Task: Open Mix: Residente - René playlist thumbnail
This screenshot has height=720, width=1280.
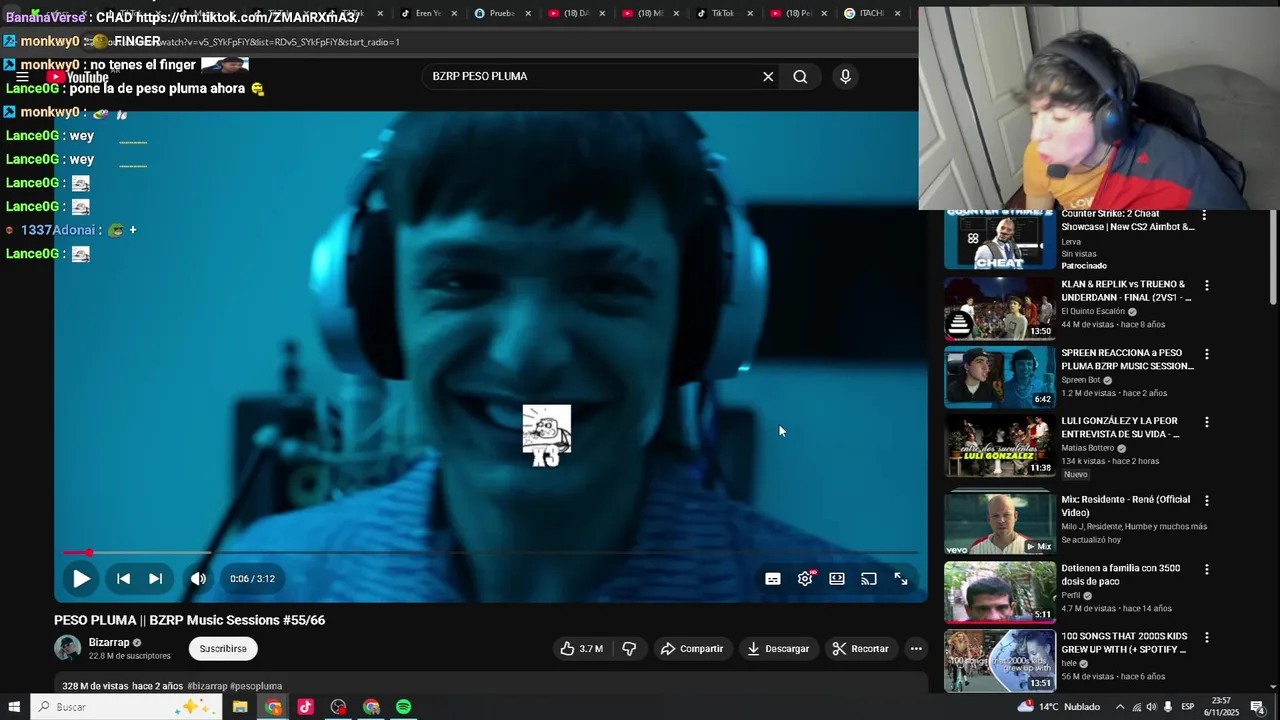Action: 1000,523
